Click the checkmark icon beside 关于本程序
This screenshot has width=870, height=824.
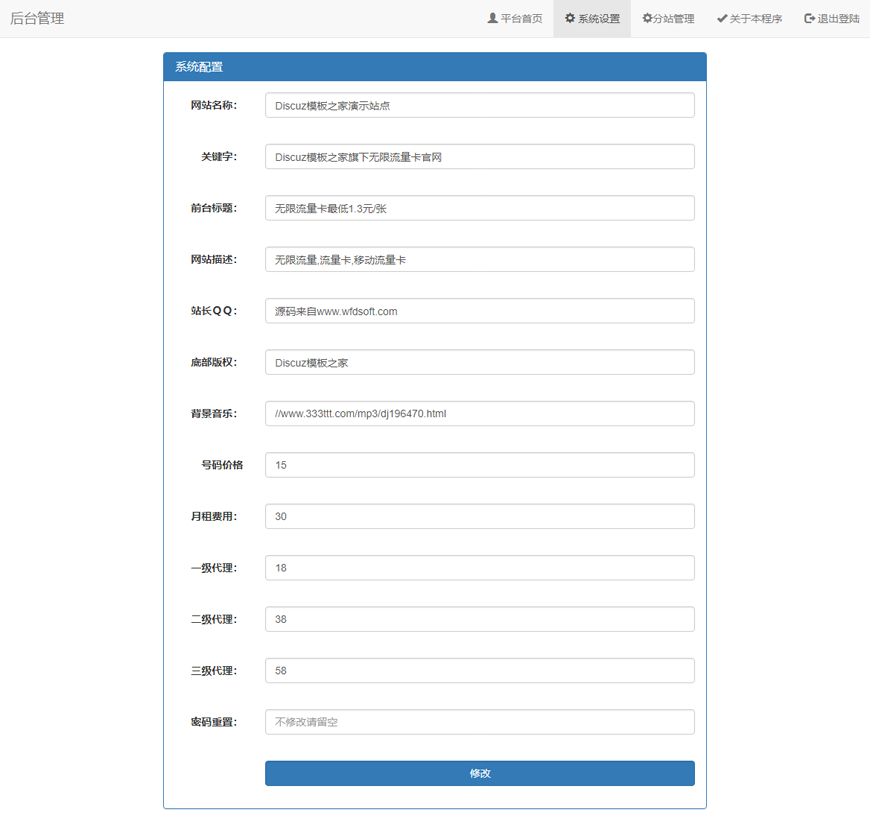click(x=722, y=18)
